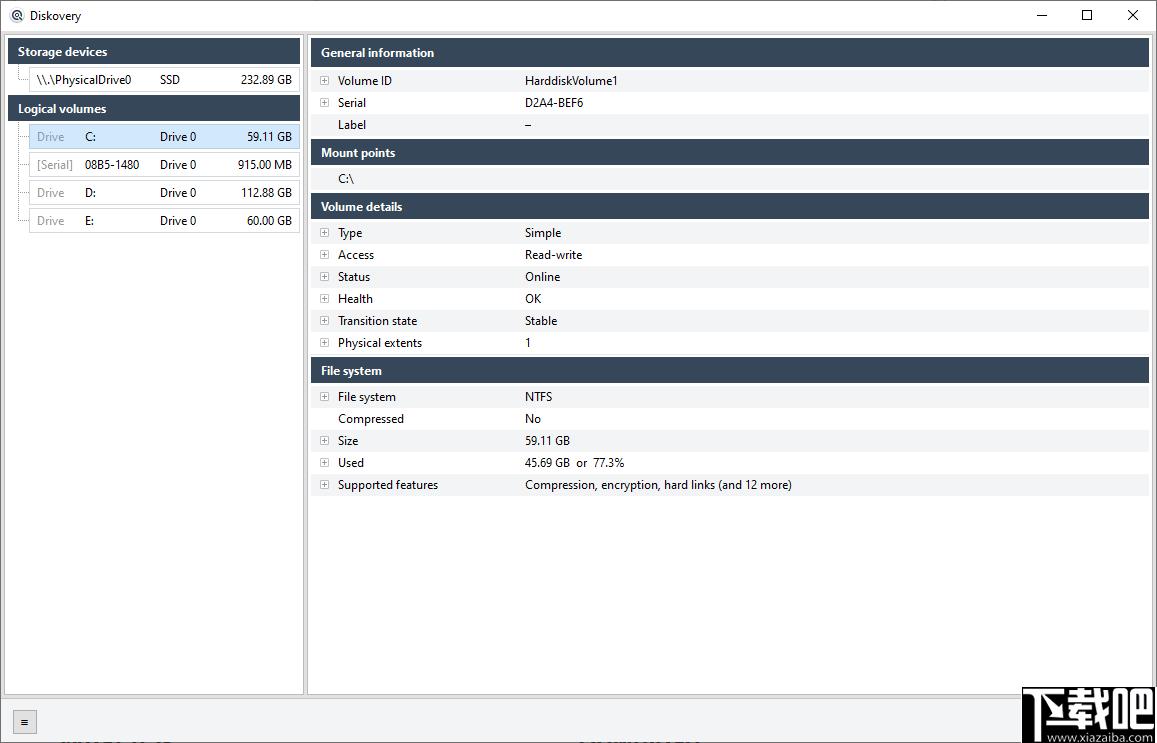
Task: Expand the Serial row details
Action: [324, 103]
